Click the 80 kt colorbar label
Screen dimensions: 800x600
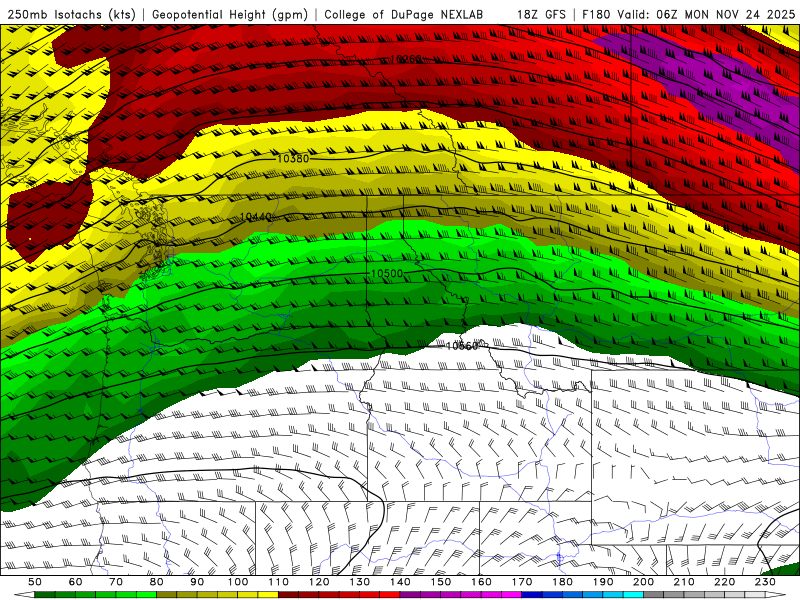click(x=157, y=582)
